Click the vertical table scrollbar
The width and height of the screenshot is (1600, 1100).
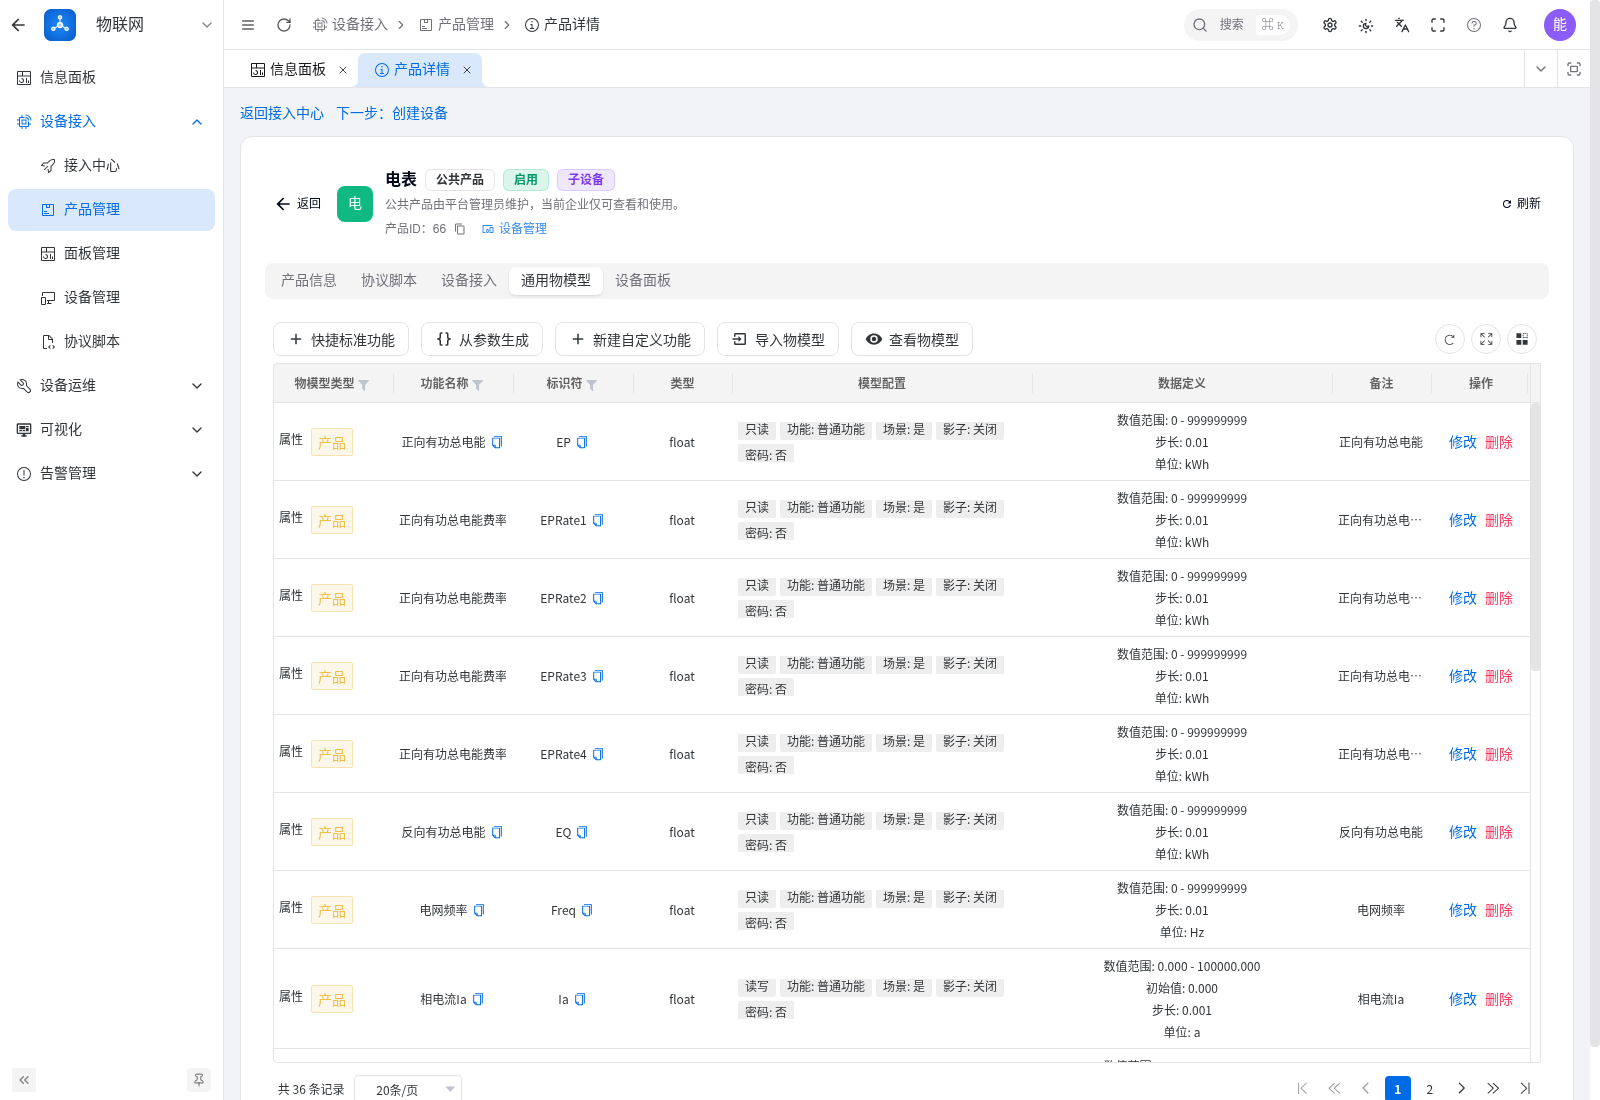(1536, 536)
